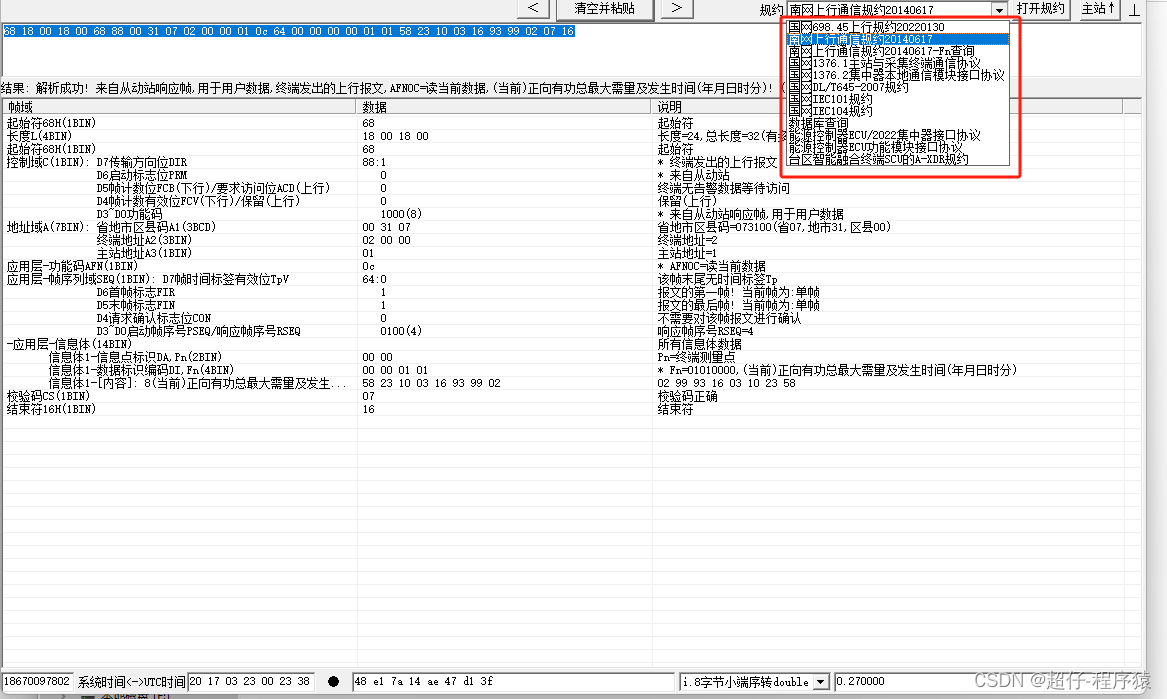Select the D5帧计数位FCB/要求访问位ACD row

(572, 188)
